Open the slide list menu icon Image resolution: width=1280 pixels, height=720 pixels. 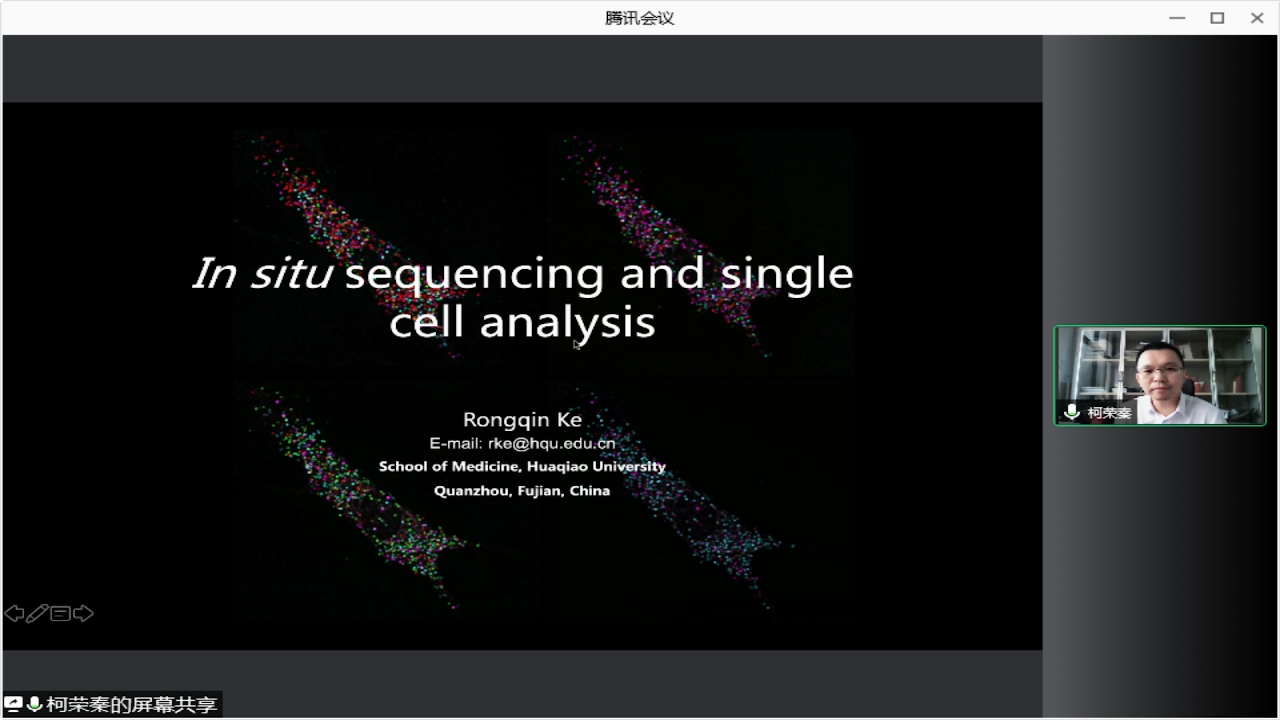(60, 613)
